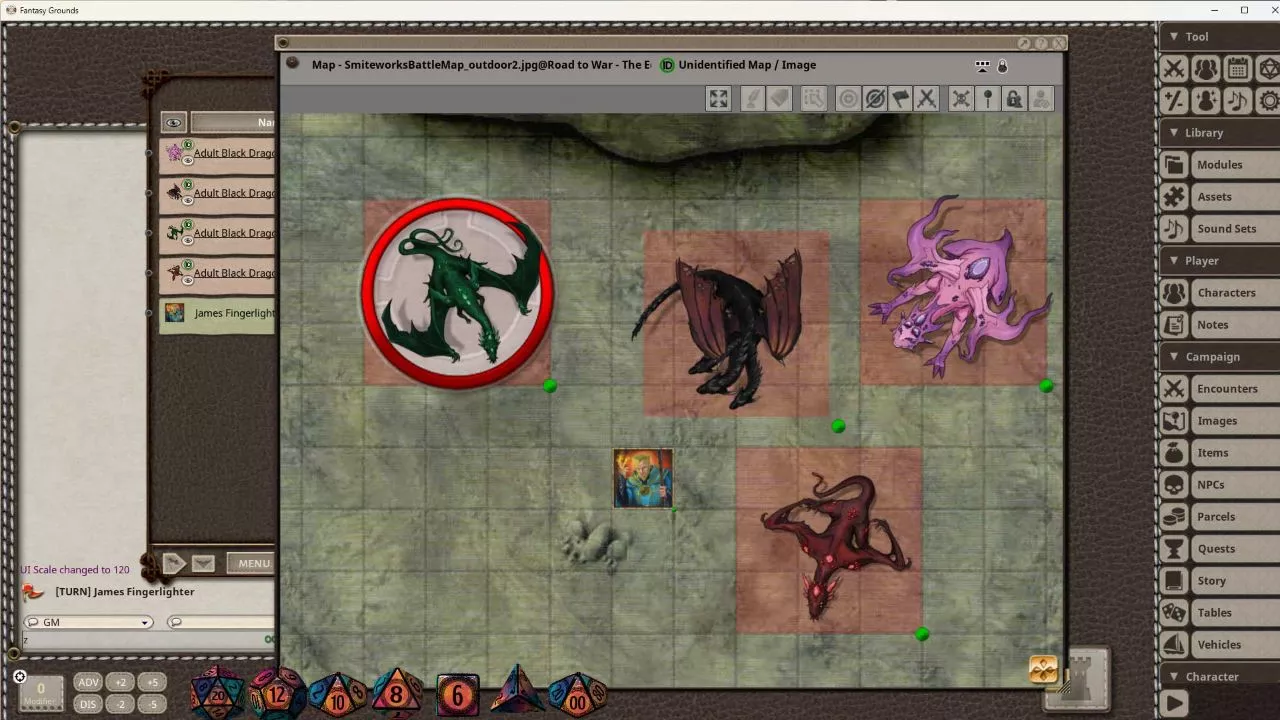
Task: Open Tables in the sidebar
Action: [1219, 612]
